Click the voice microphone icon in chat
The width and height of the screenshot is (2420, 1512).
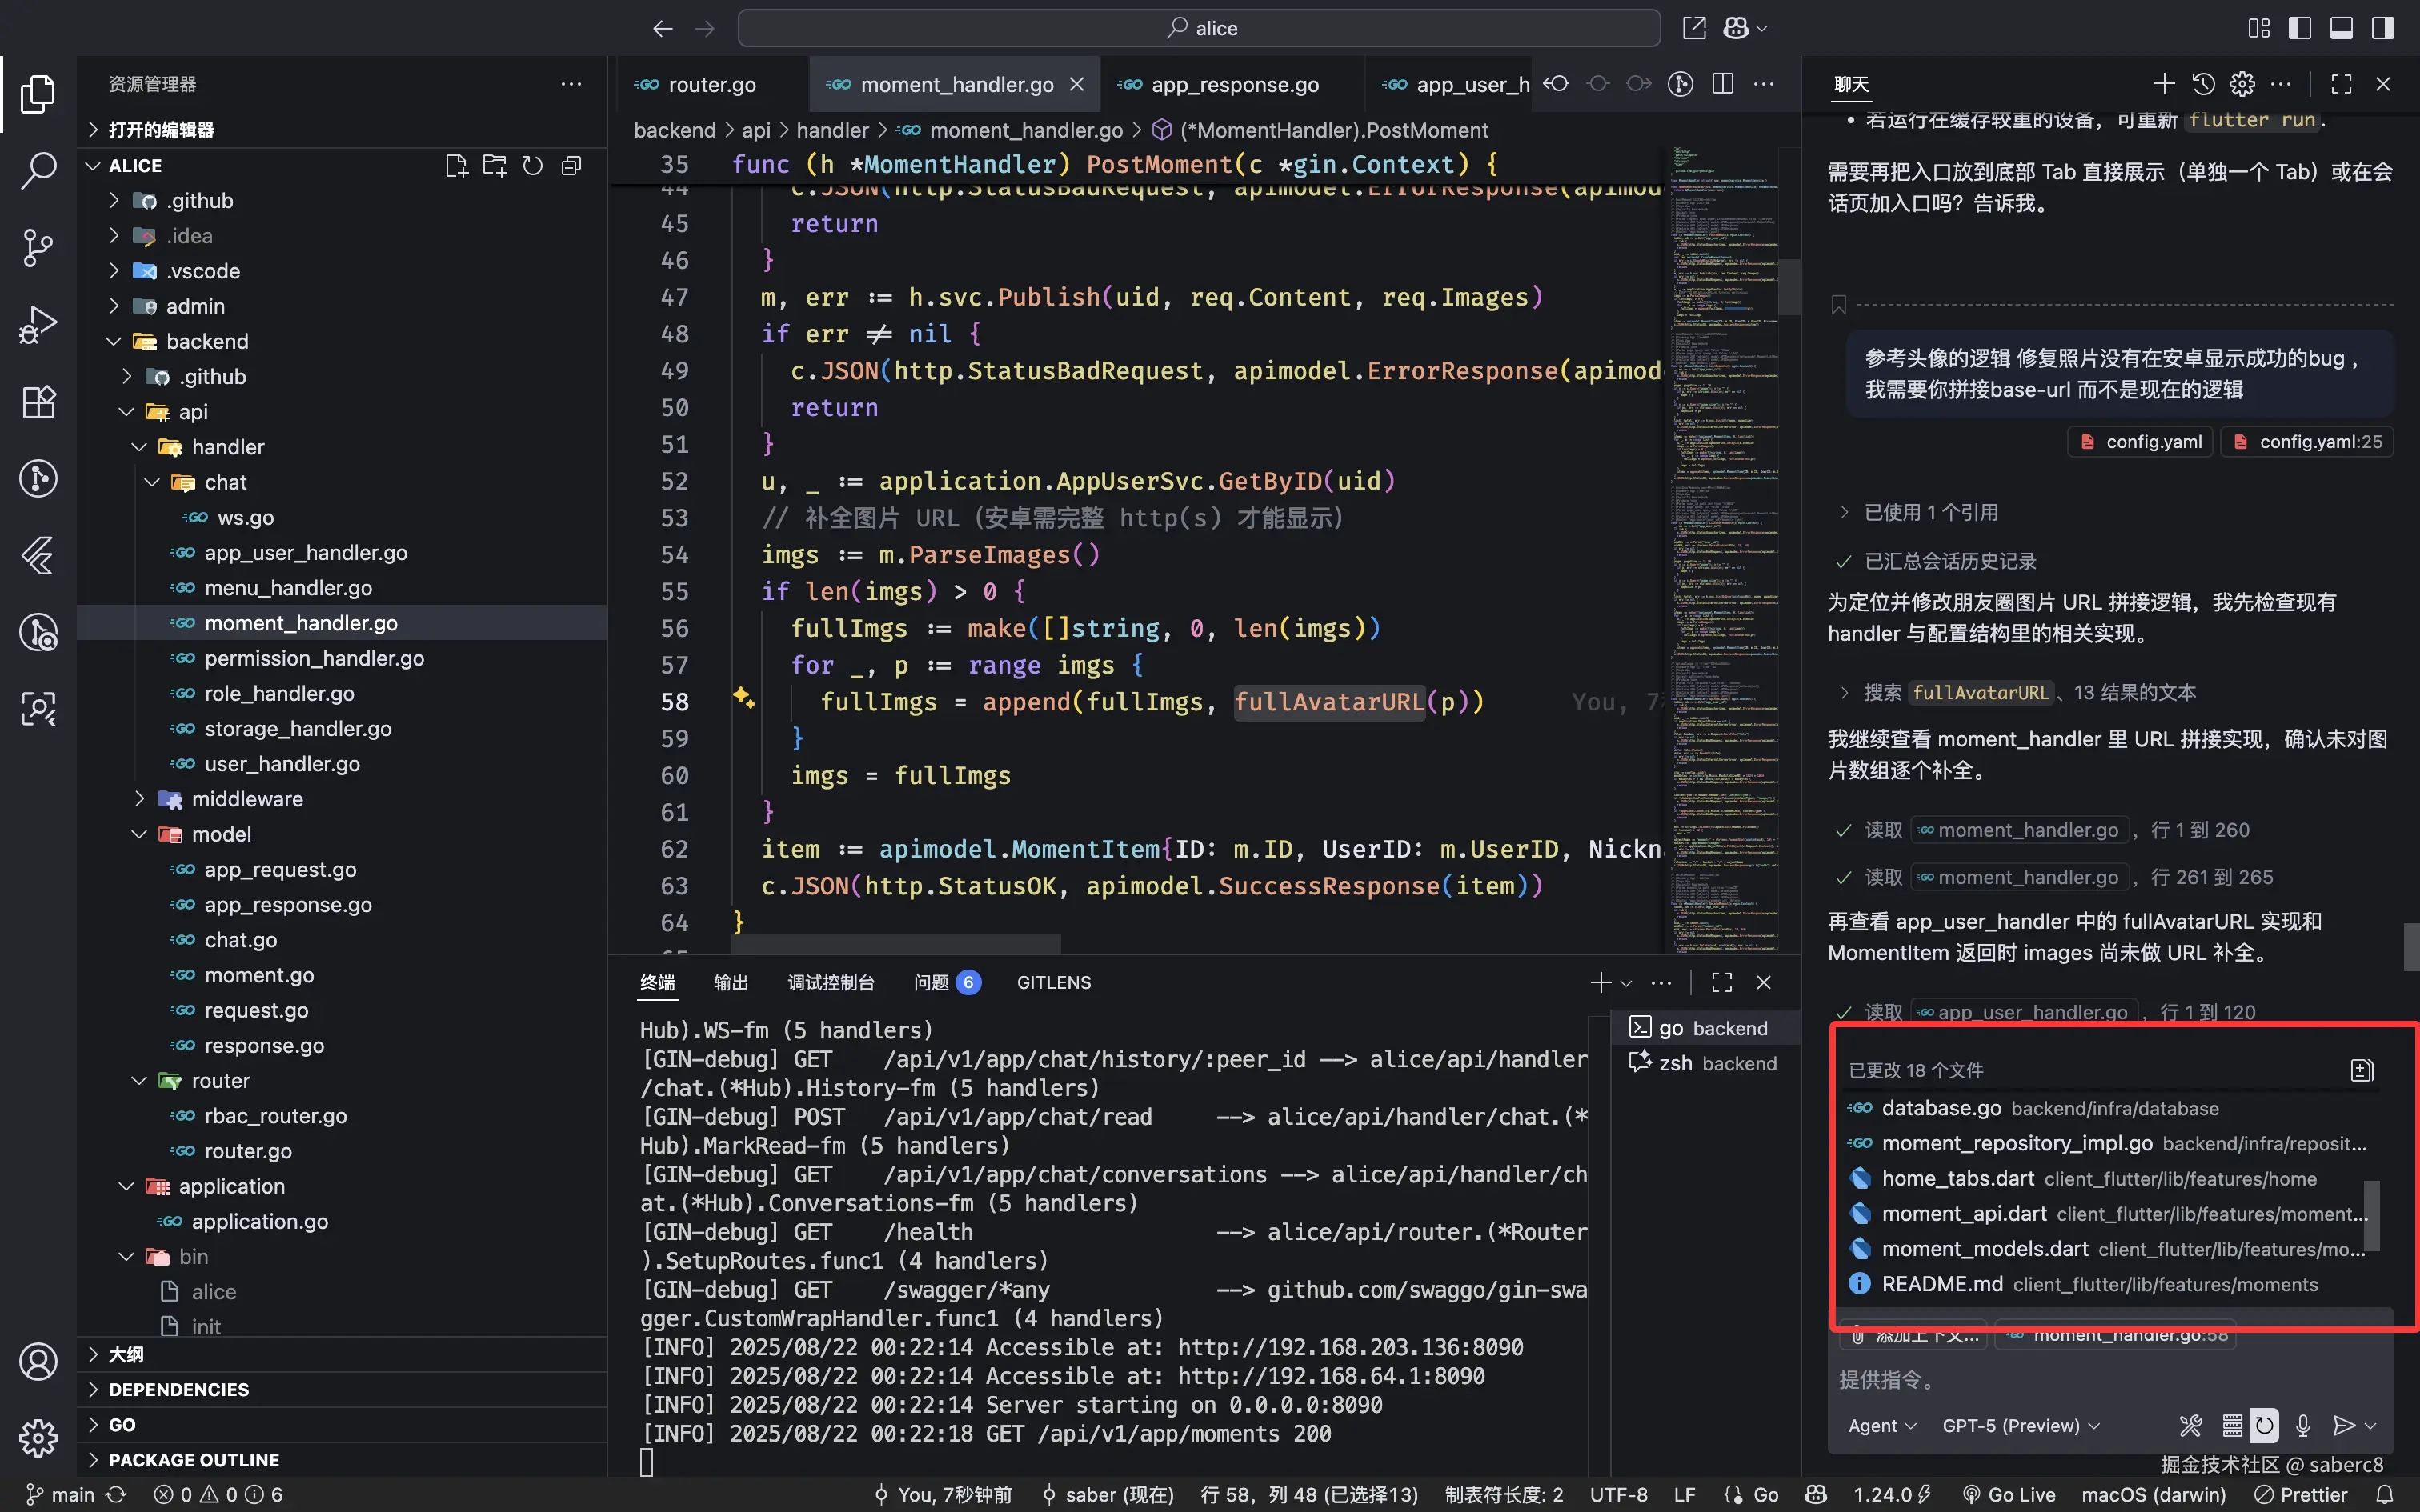point(2303,1425)
